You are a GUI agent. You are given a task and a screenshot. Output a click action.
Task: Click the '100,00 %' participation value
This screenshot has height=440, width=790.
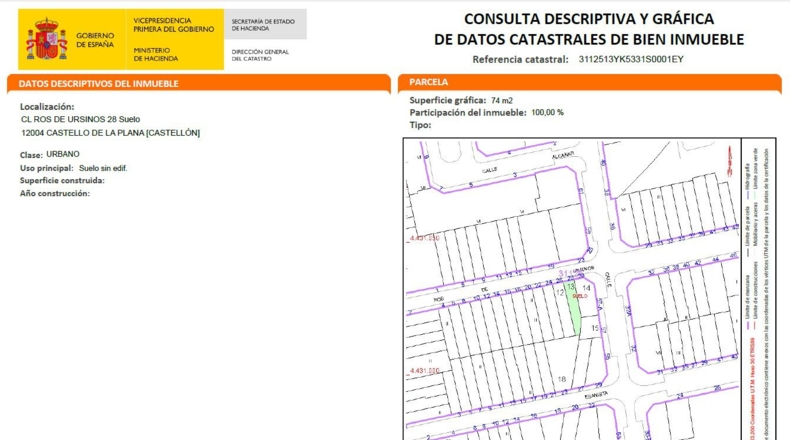coord(548,113)
